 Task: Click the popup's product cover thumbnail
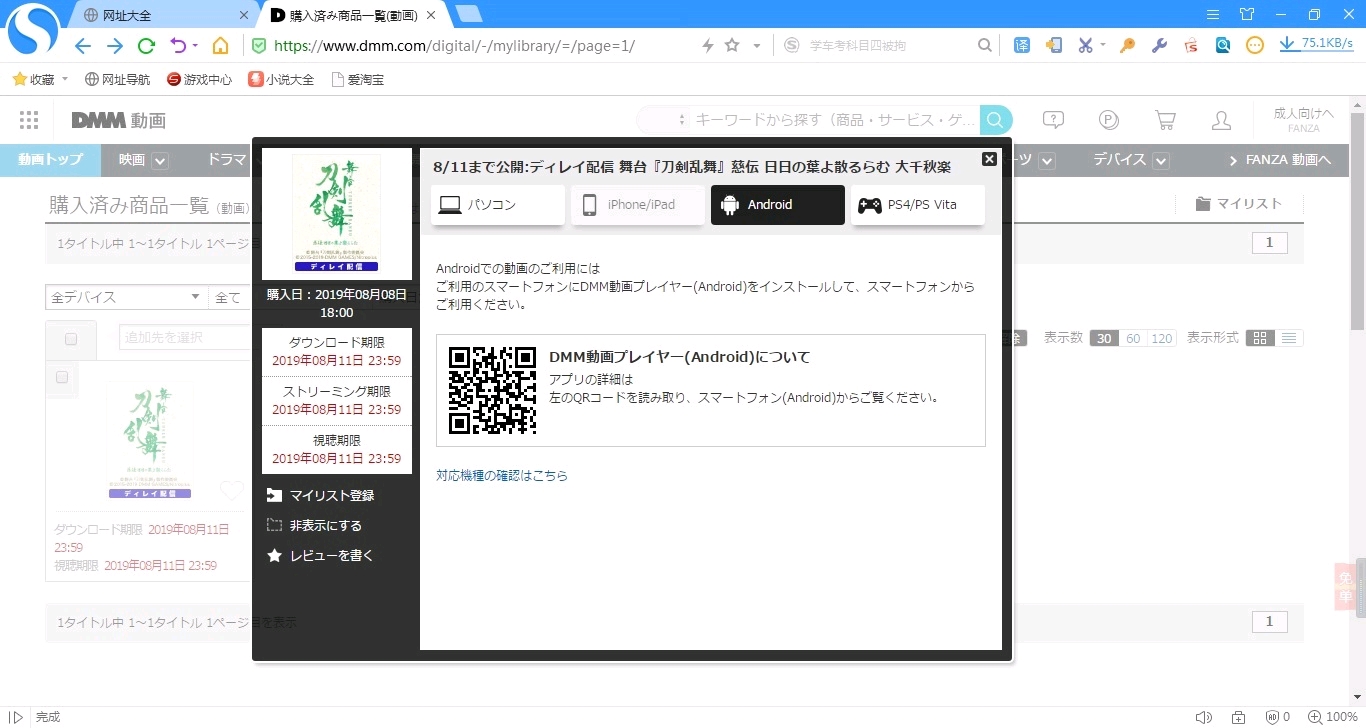[337, 214]
